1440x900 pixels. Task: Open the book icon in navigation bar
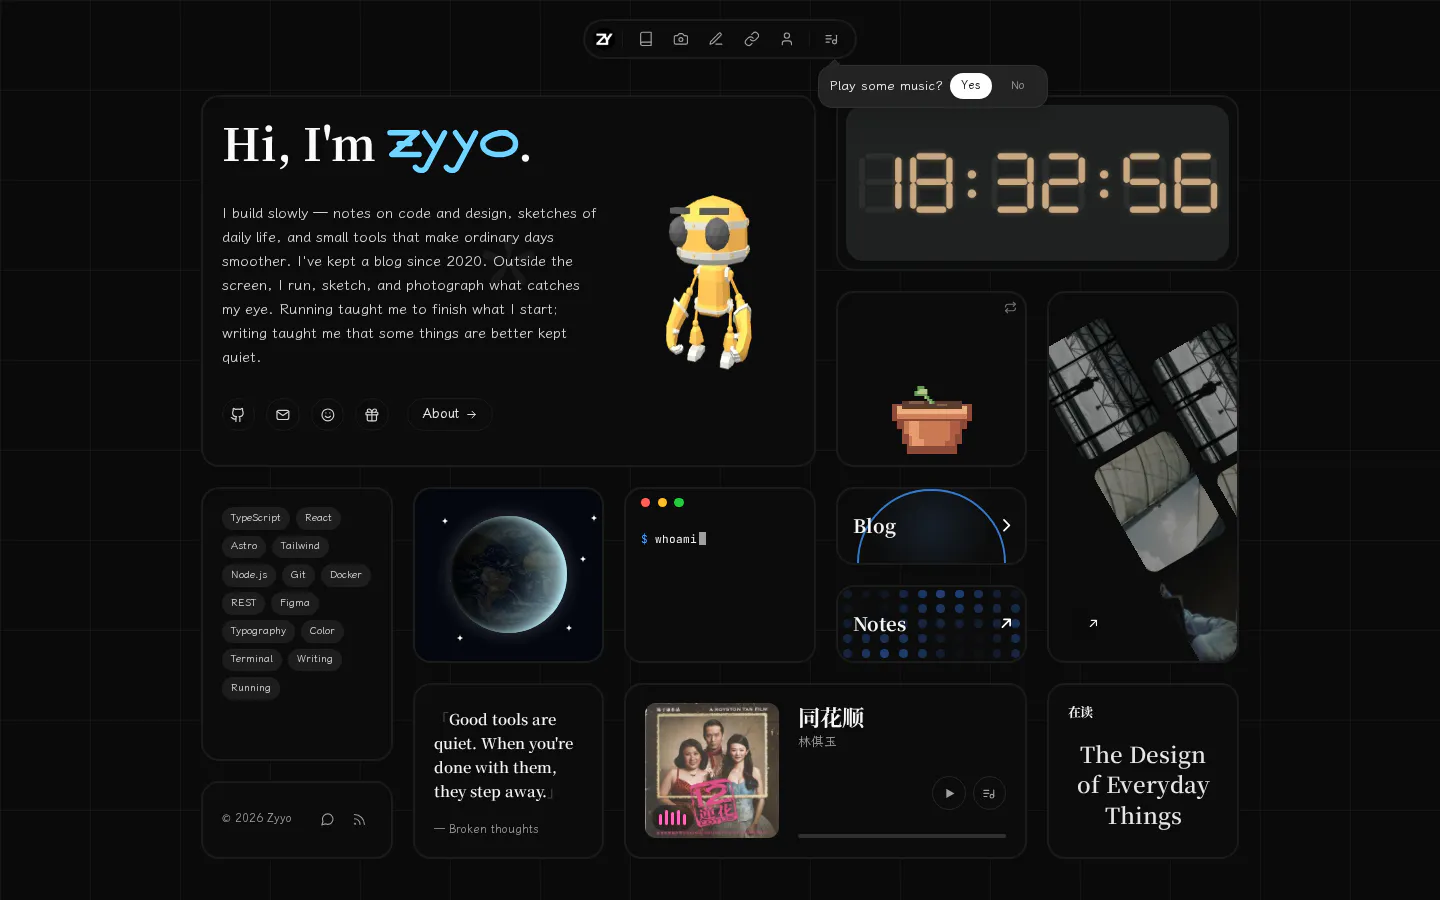[x=646, y=39]
